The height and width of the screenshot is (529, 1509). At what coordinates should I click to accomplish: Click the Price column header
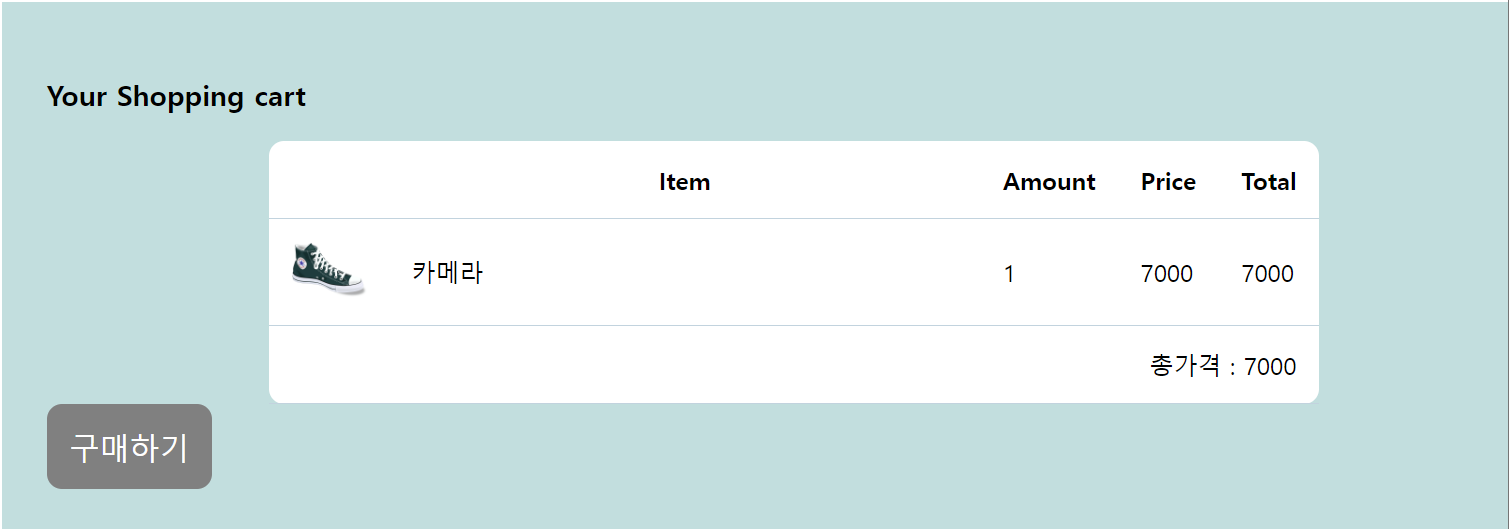1168,182
